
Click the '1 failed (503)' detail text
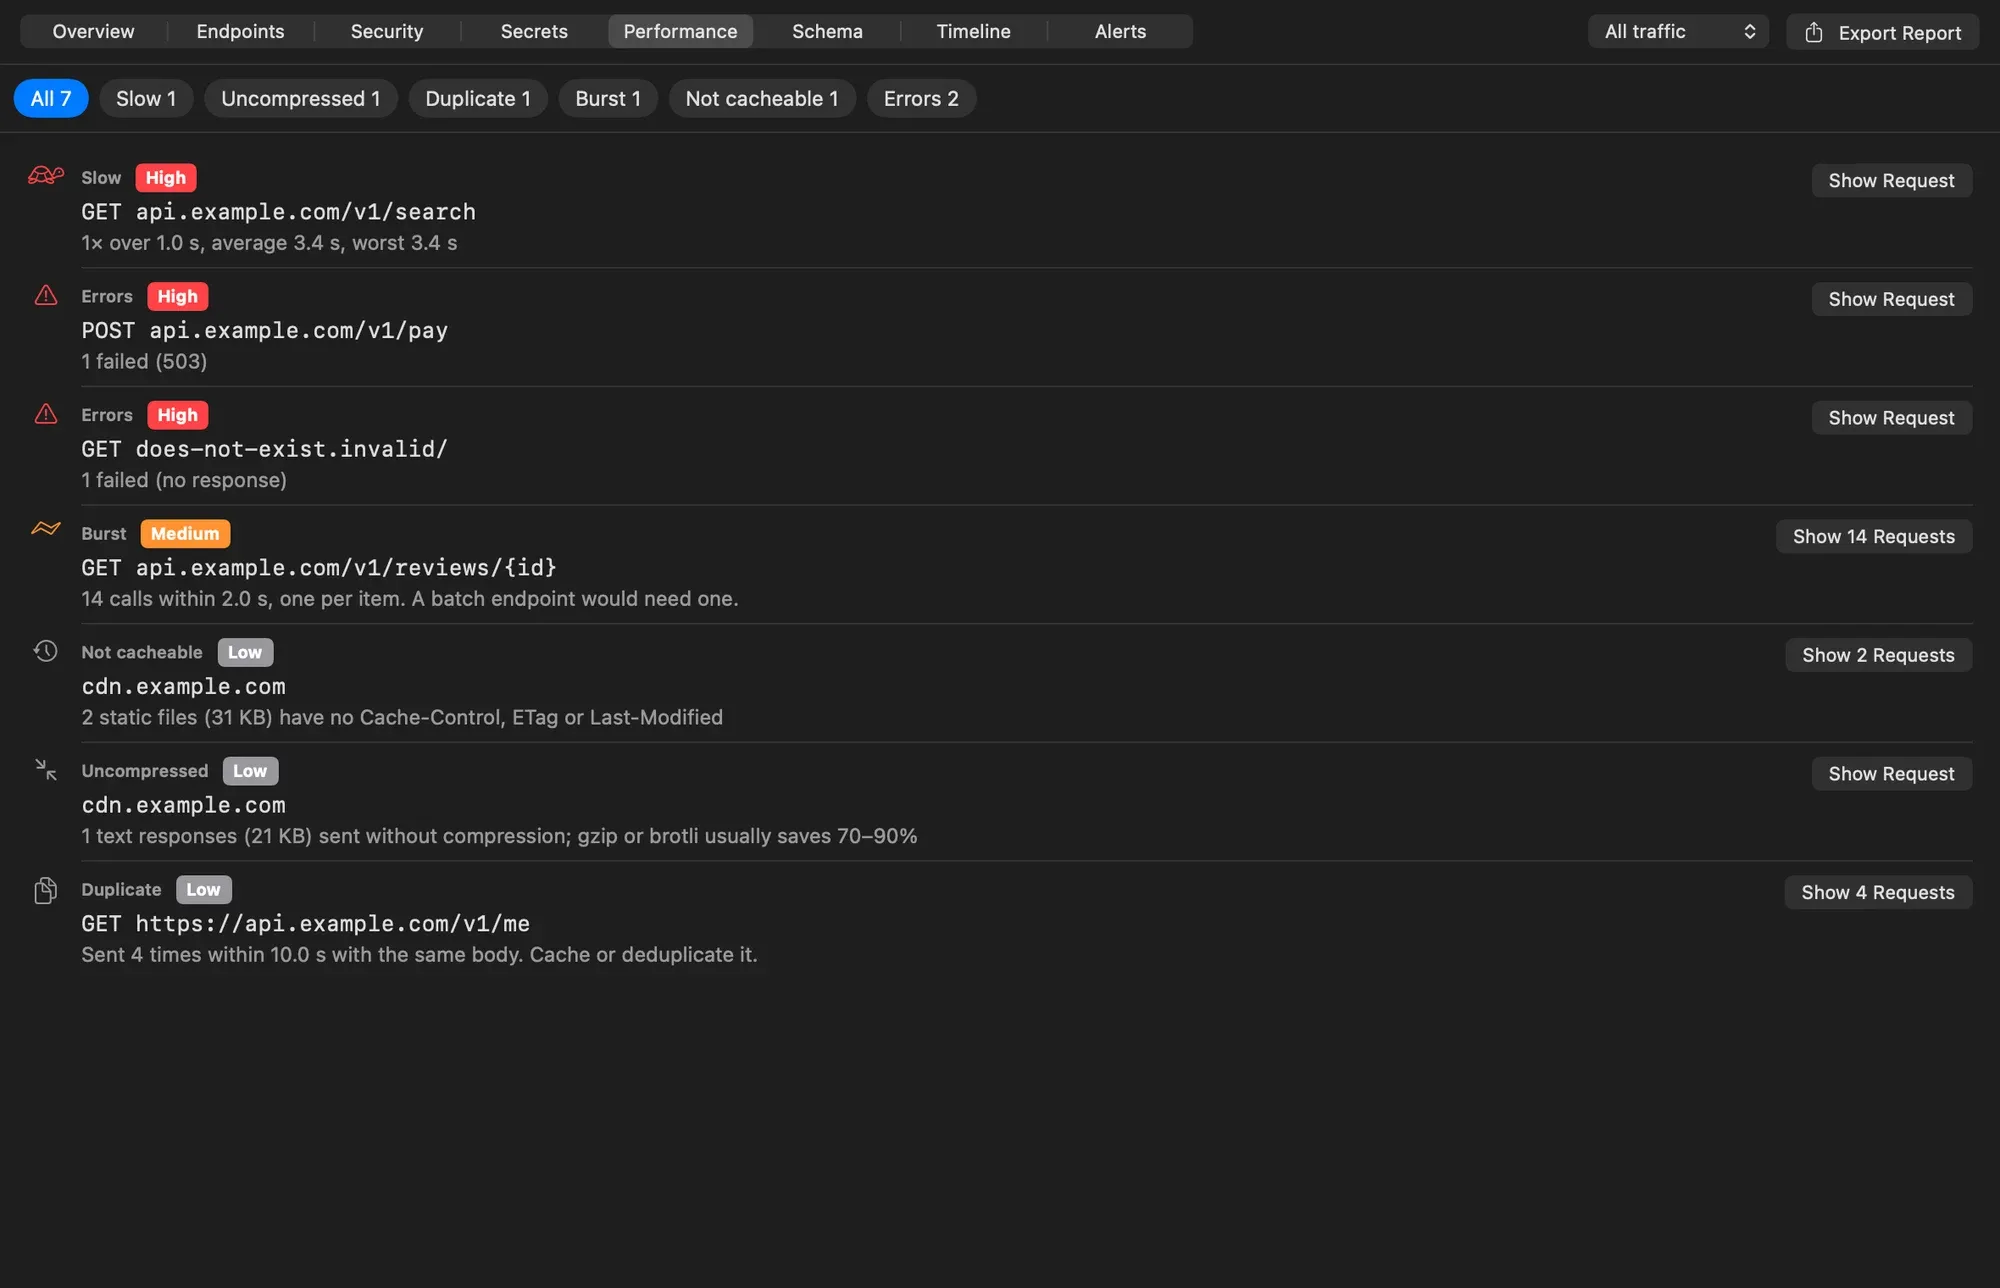tap(144, 361)
